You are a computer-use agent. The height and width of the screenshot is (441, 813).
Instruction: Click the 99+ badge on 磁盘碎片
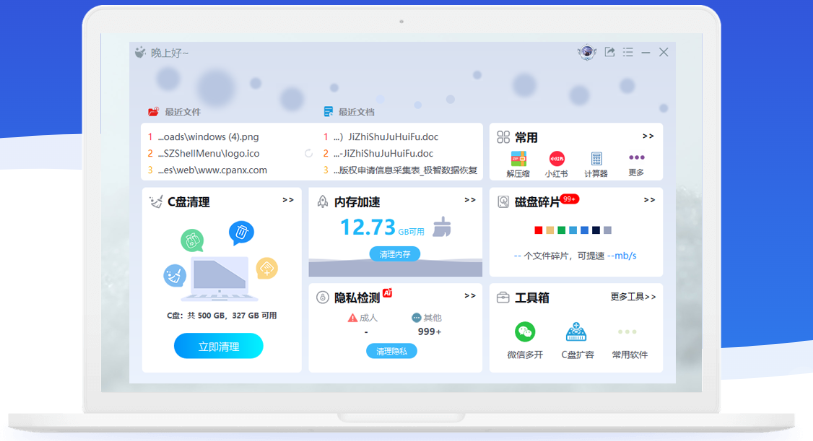[x=570, y=199]
